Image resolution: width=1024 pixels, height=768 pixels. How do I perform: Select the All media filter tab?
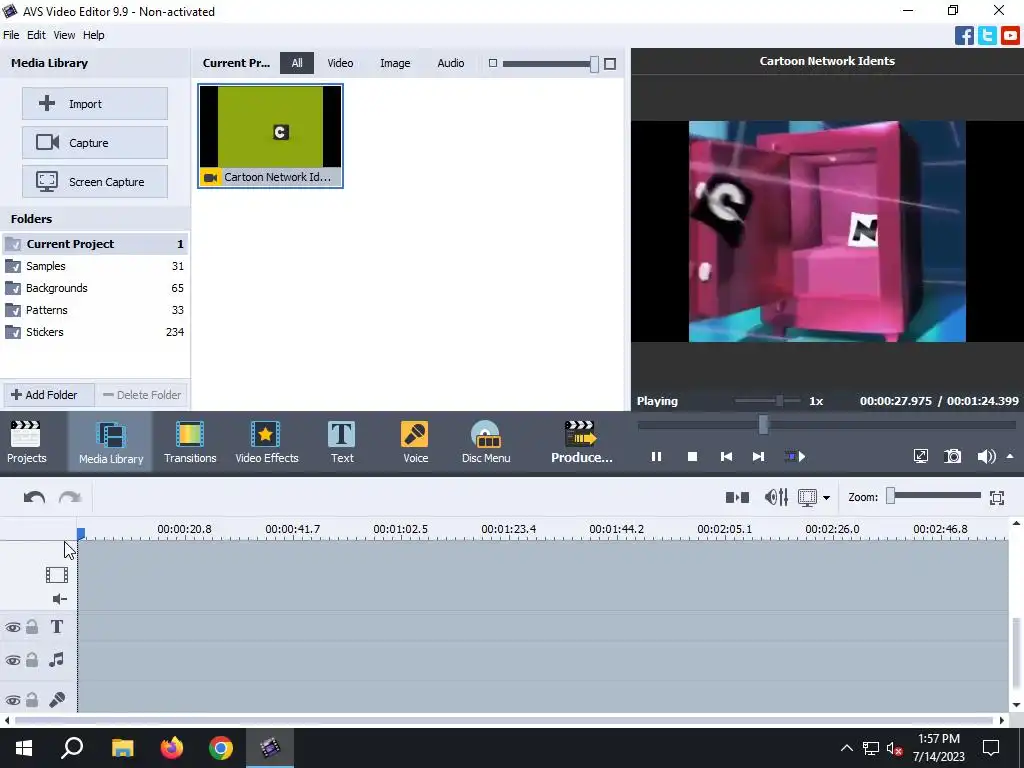point(297,63)
